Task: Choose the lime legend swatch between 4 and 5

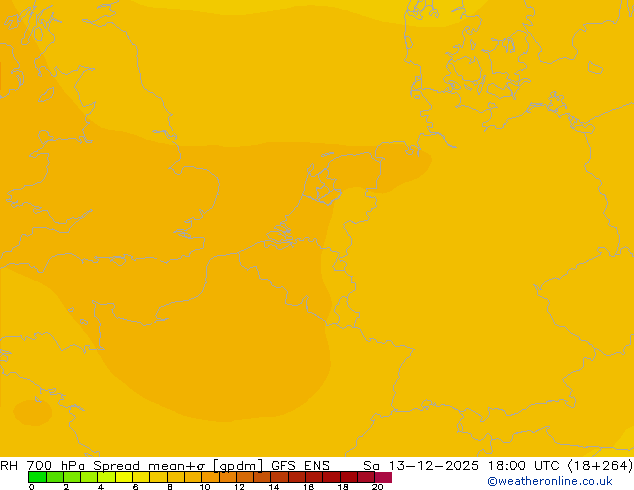Action: tap(106, 477)
